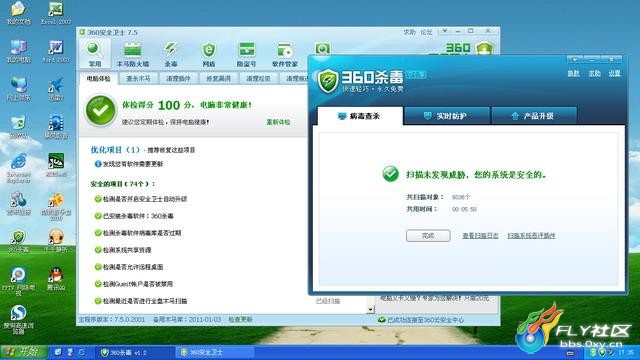Click 重新体检 link in 360安全卫士

pos(278,122)
